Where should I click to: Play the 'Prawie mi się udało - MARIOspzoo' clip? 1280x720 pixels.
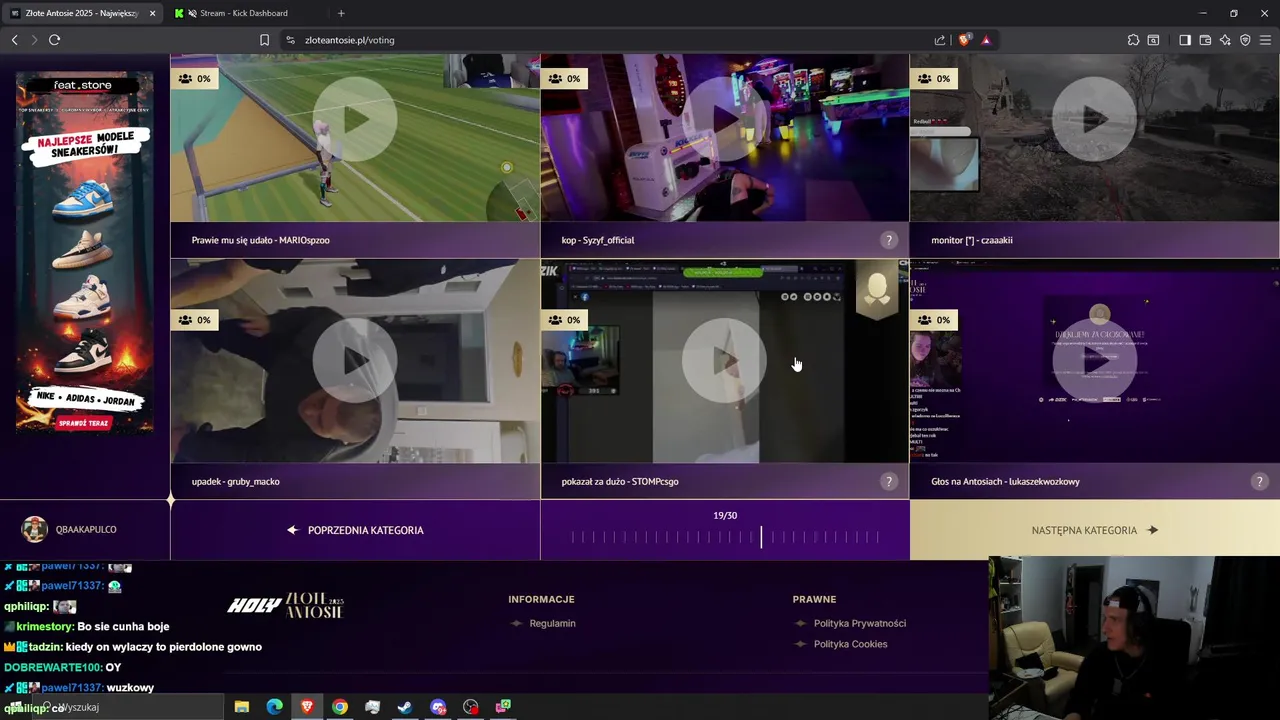click(x=355, y=119)
